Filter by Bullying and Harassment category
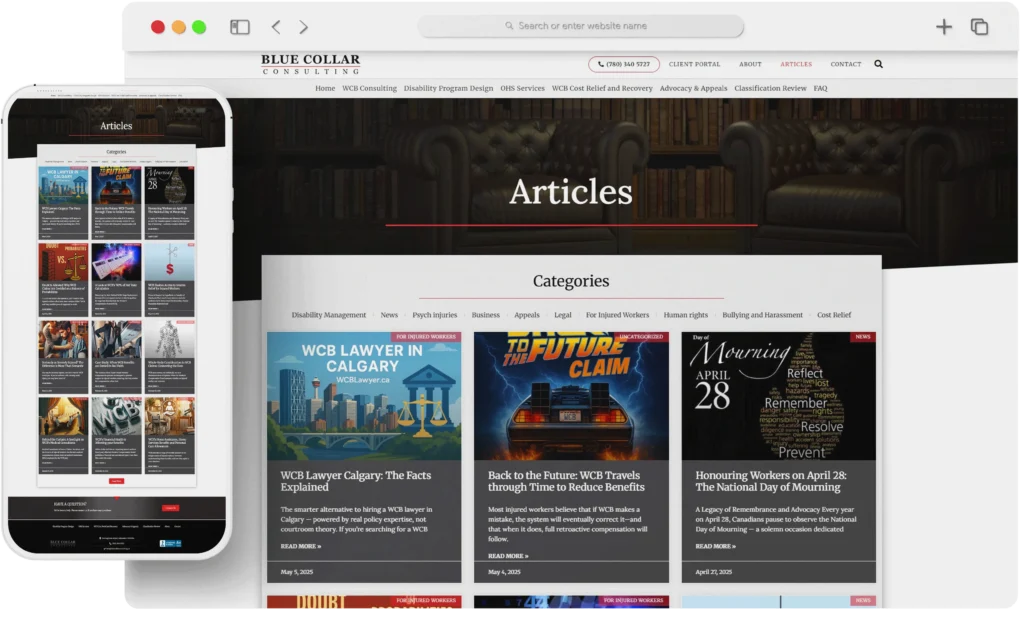The width and height of the screenshot is (1024, 617). 762,315
